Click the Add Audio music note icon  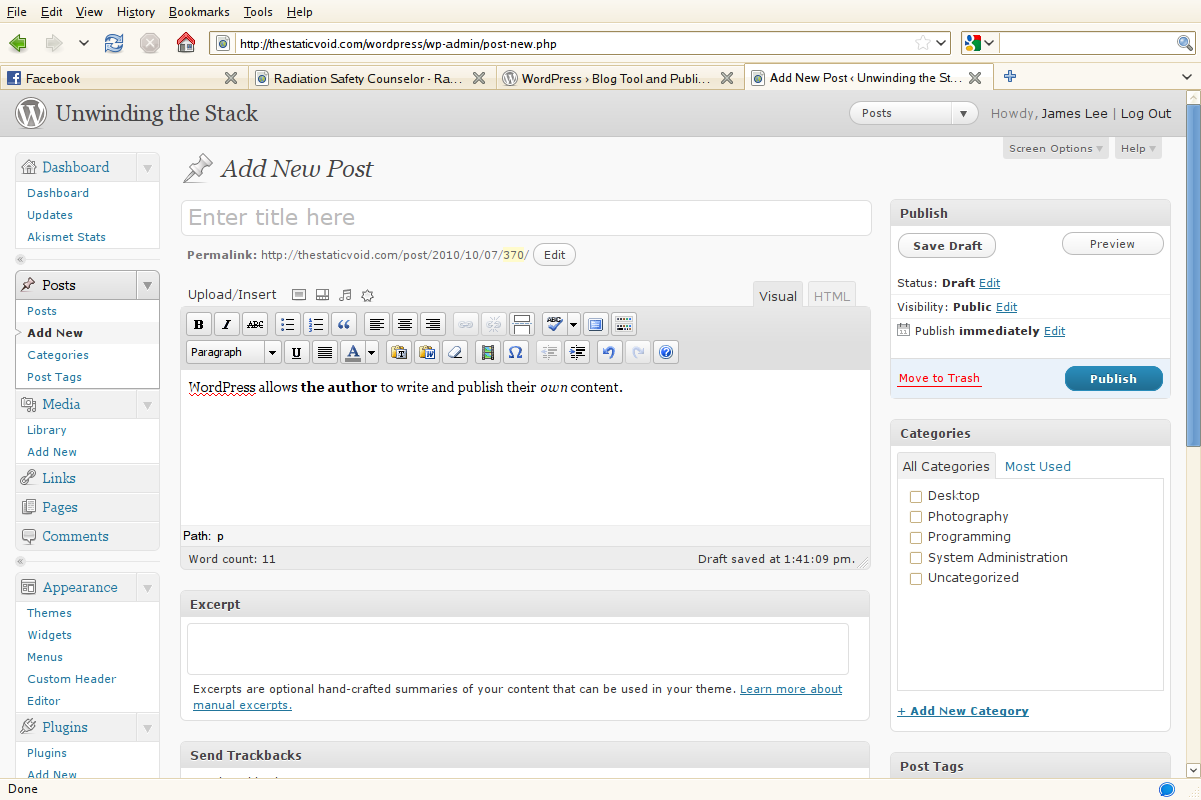pos(345,295)
